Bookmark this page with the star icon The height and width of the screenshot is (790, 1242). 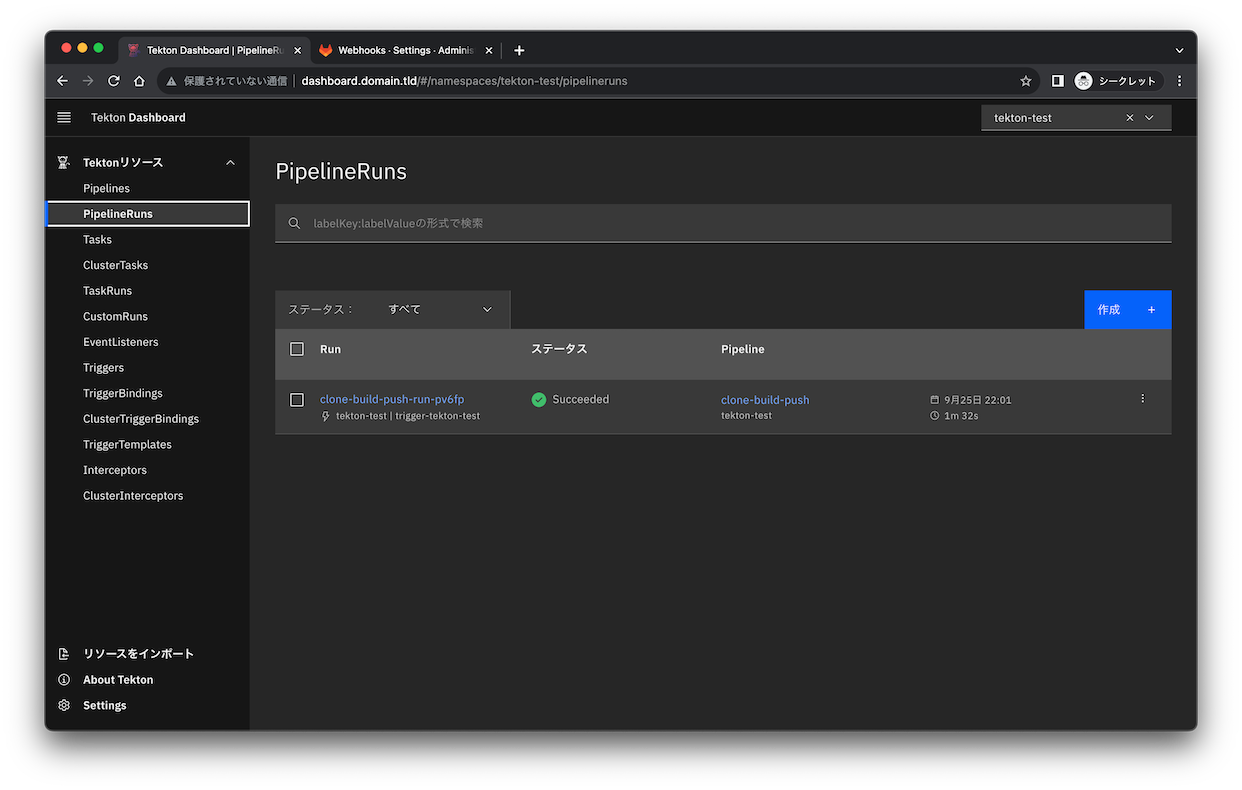point(1026,81)
